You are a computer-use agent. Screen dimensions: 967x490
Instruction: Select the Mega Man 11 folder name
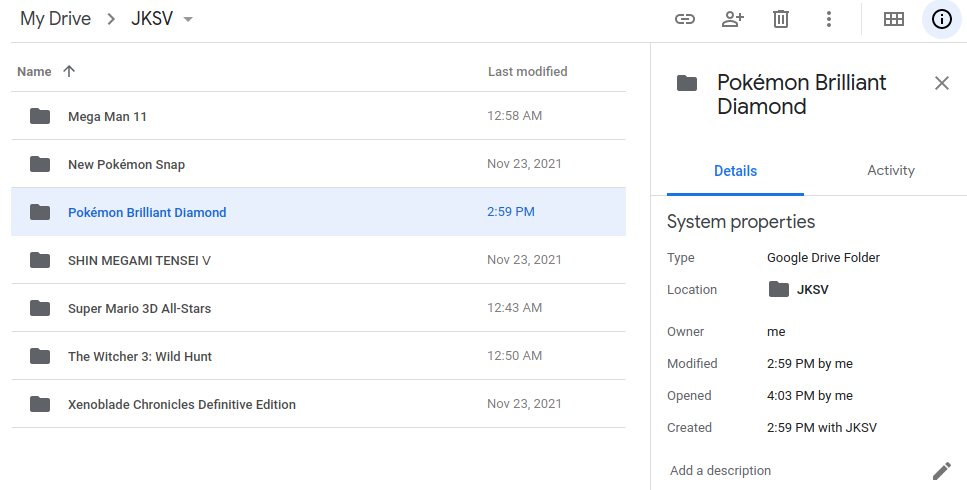pyautogui.click(x=107, y=116)
